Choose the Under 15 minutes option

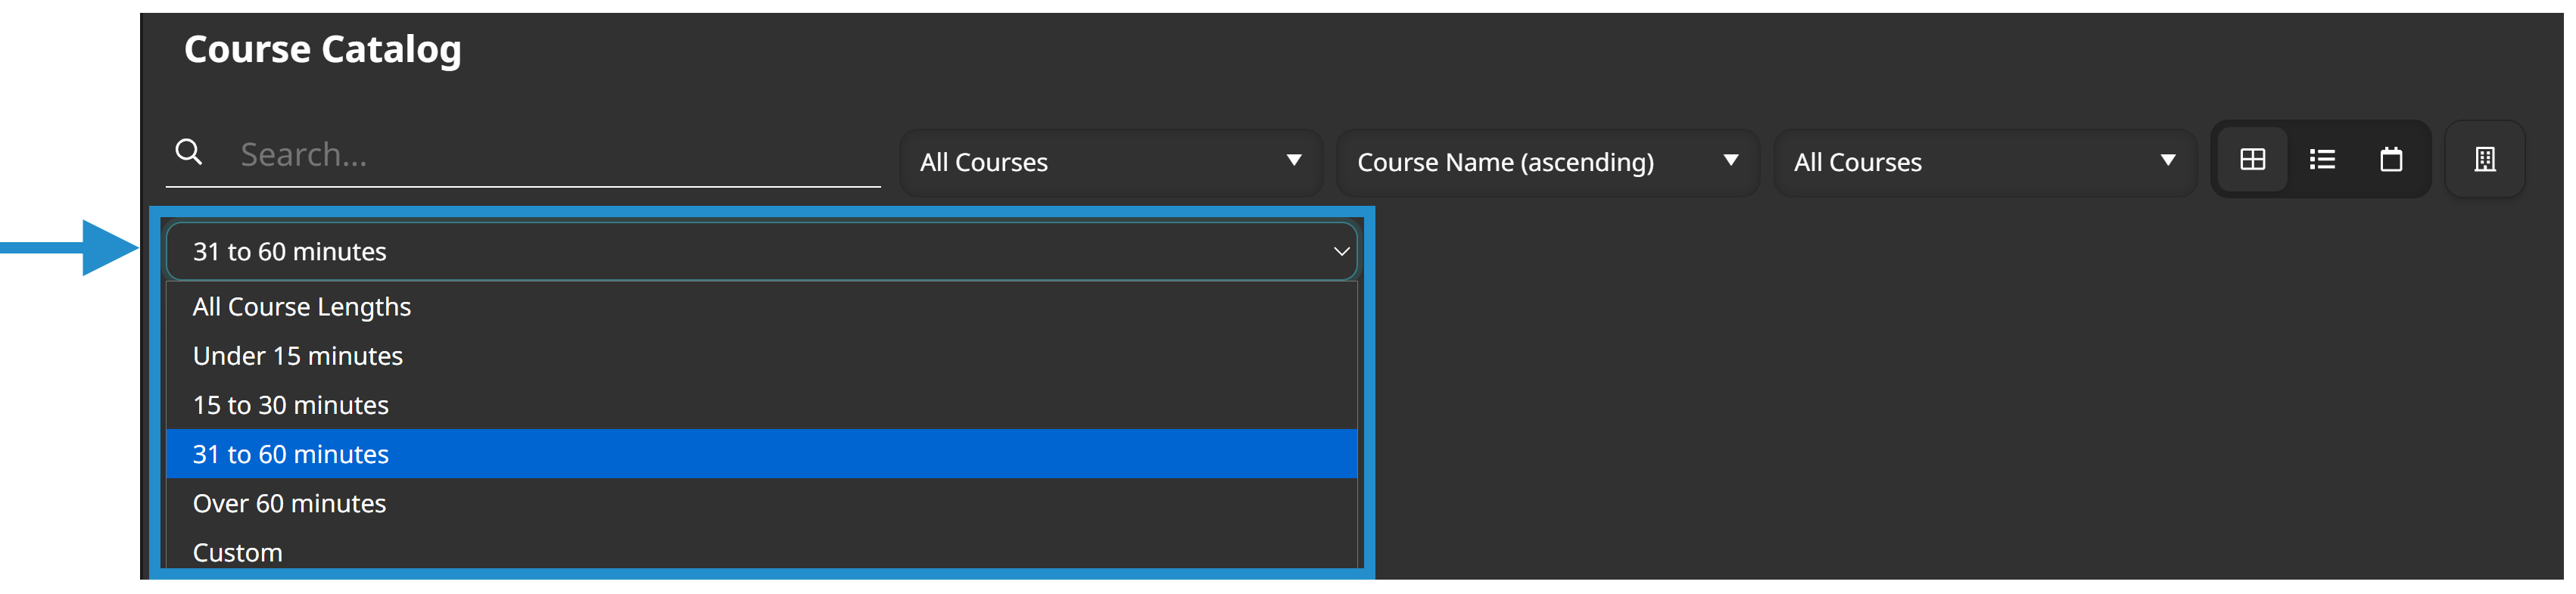(298, 356)
